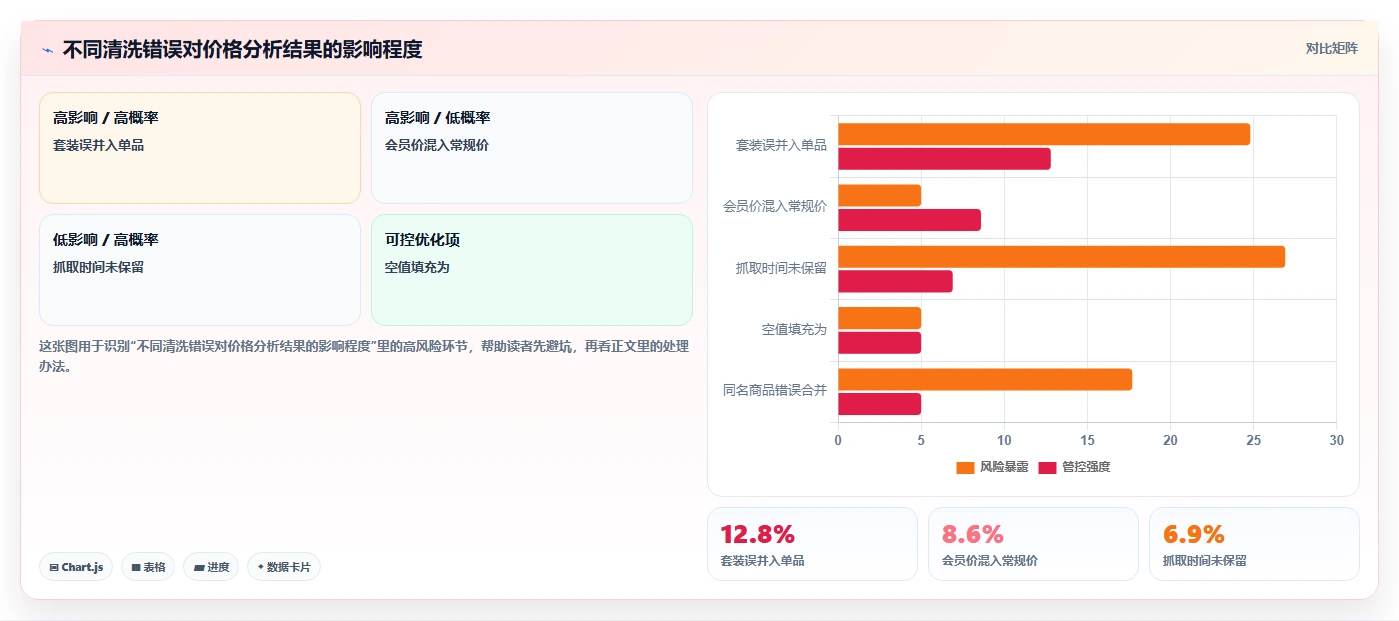Click the 管控强度 legend text
The image size is (1399, 621).
tap(1086, 467)
